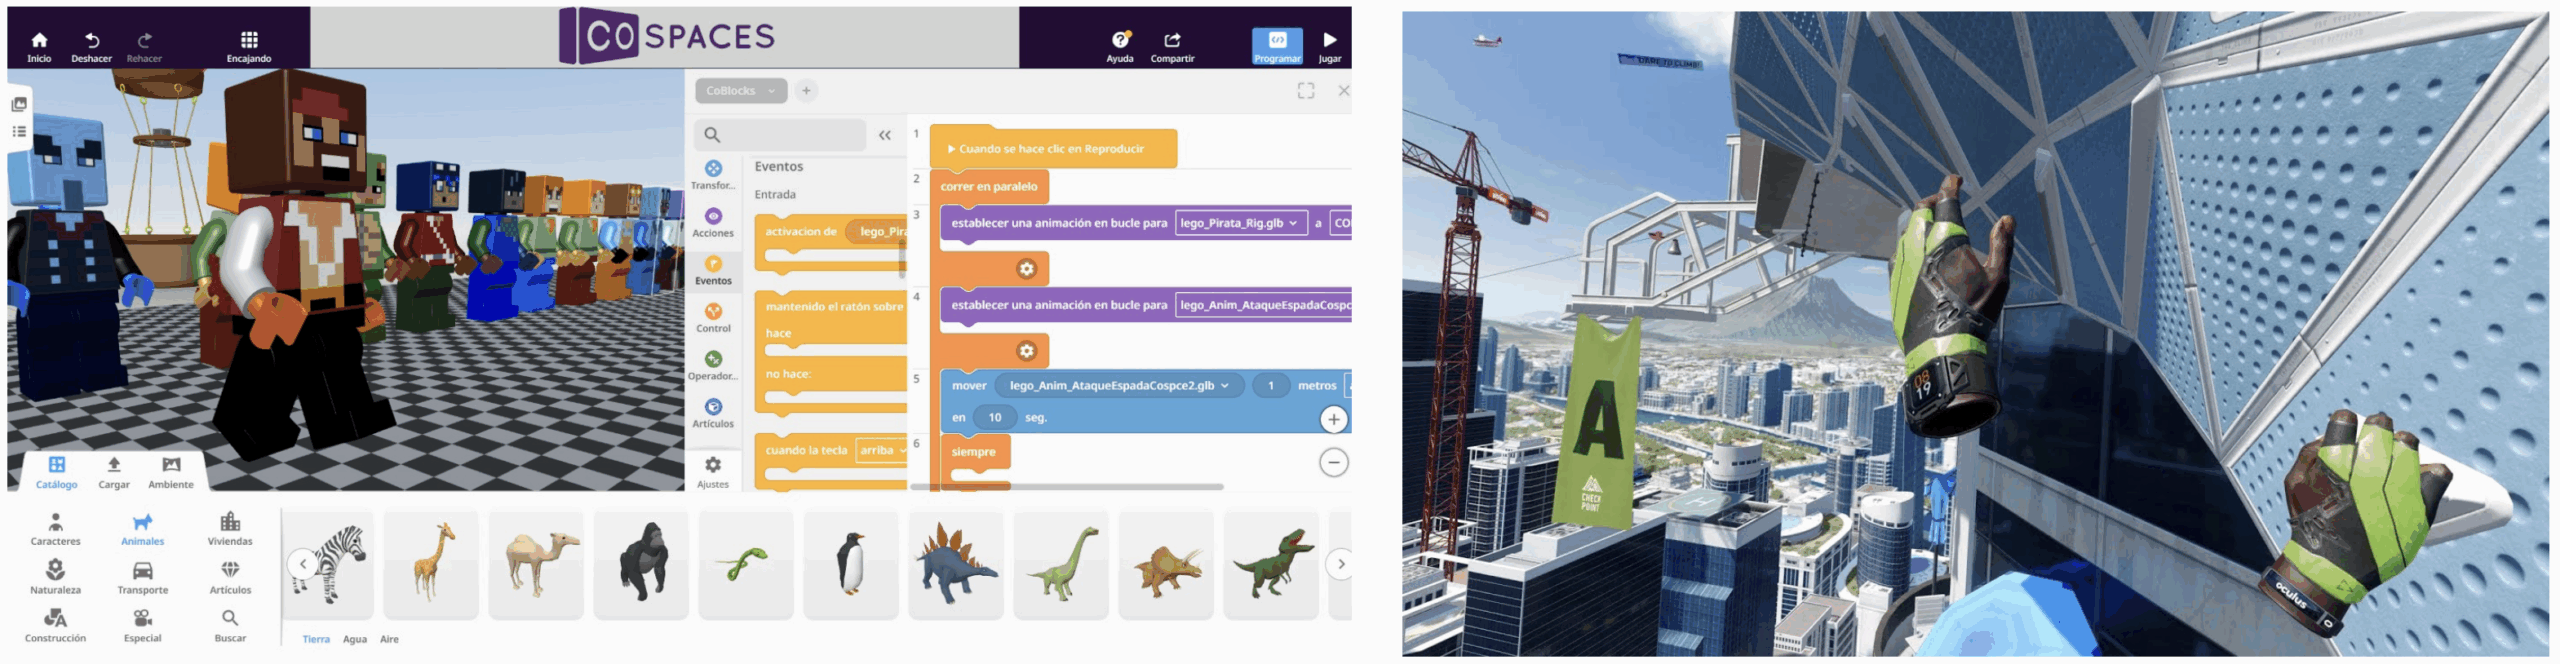Open the Encajando grid snapping icon
The width and height of the screenshot is (2560, 664).
point(249,45)
